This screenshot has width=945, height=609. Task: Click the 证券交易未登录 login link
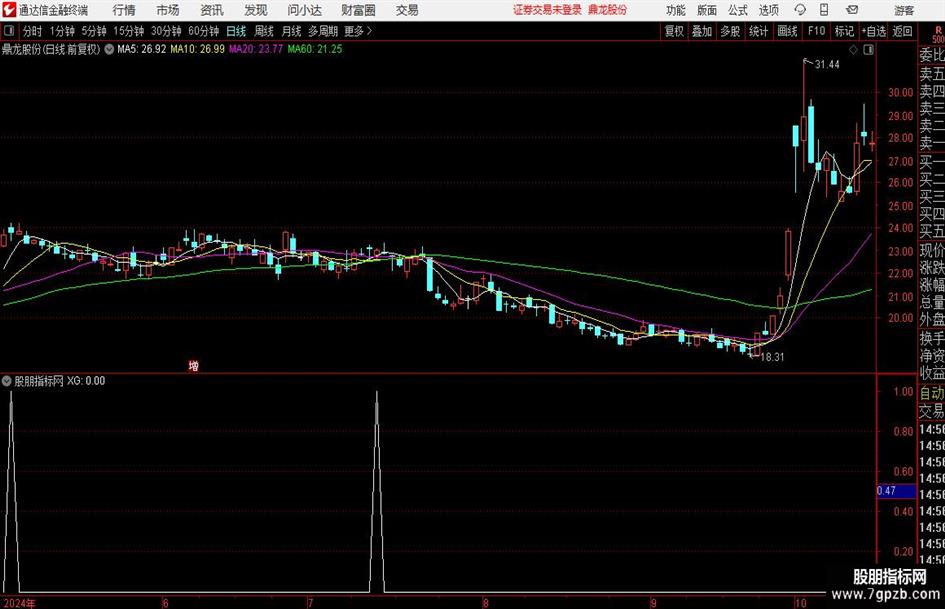click(x=547, y=10)
